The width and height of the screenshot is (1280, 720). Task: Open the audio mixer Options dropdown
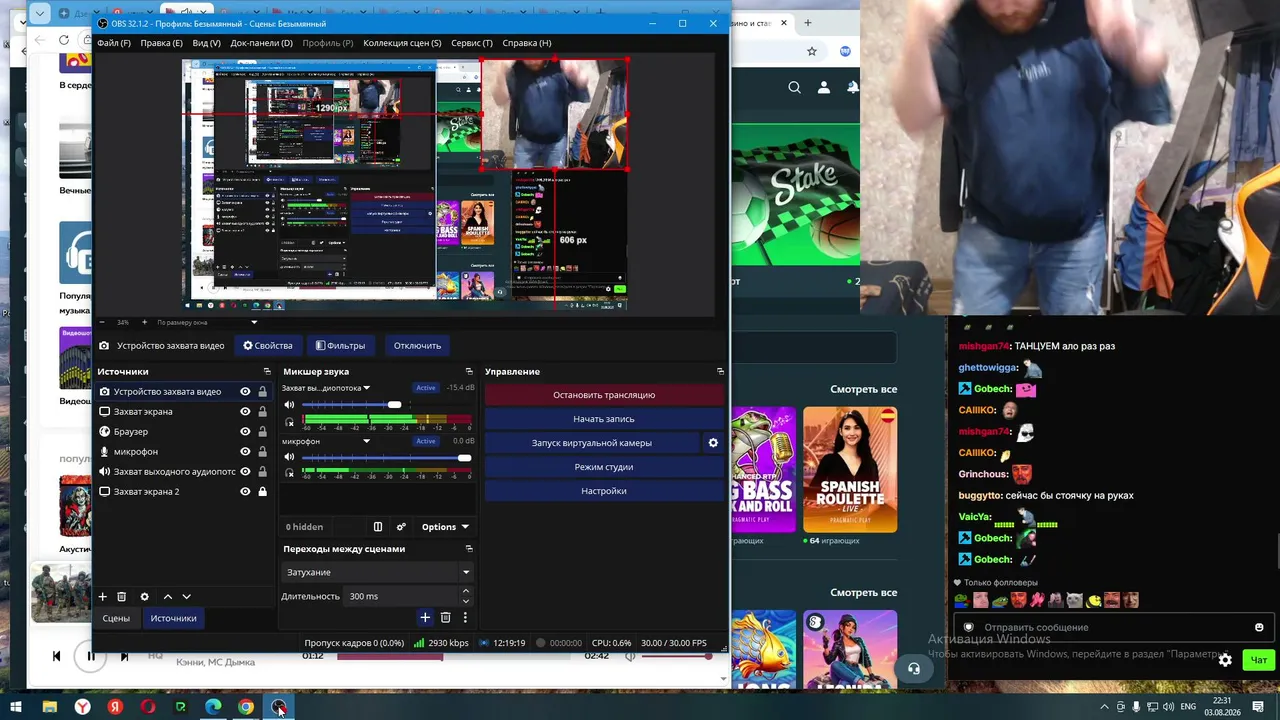point(445,527)
